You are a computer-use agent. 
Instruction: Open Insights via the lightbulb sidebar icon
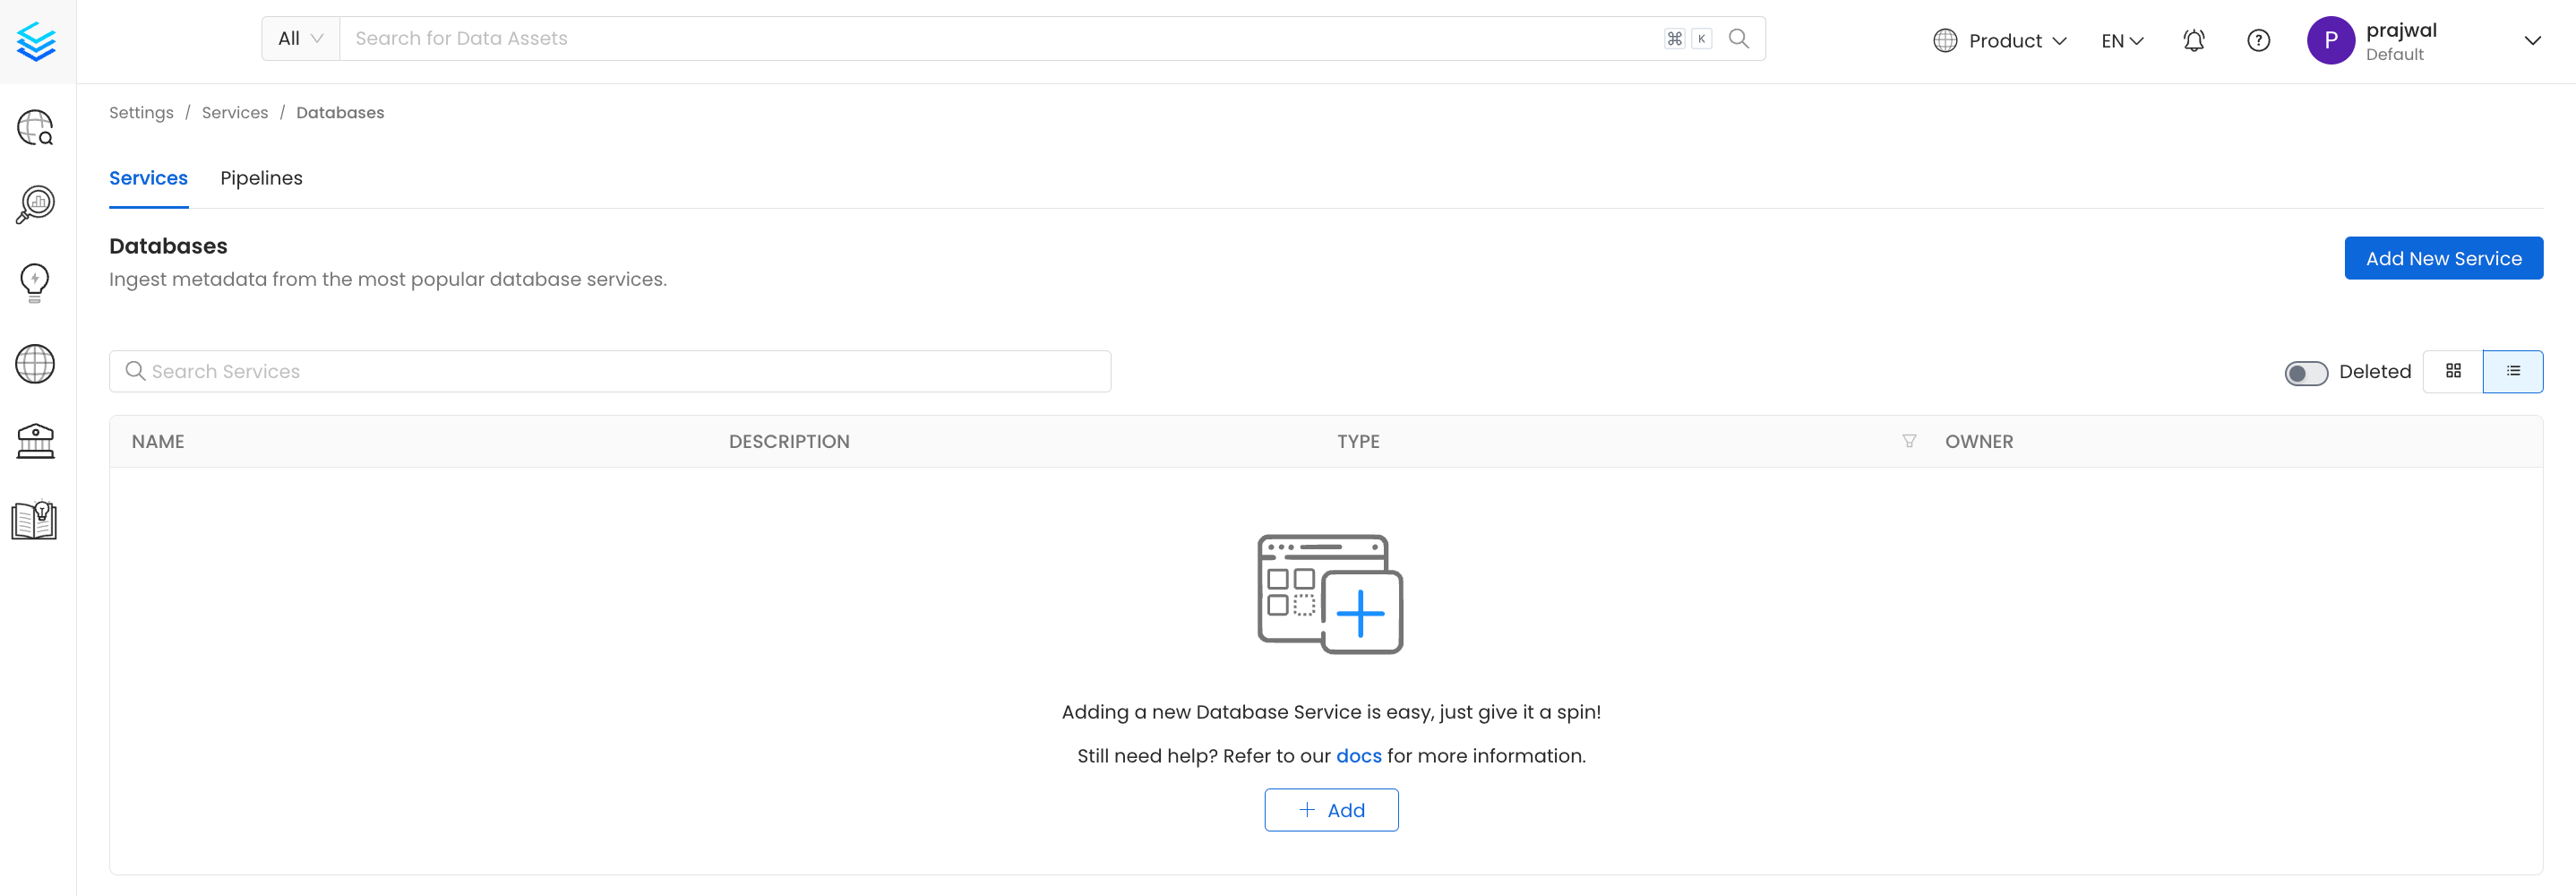(x=35, y=283)
